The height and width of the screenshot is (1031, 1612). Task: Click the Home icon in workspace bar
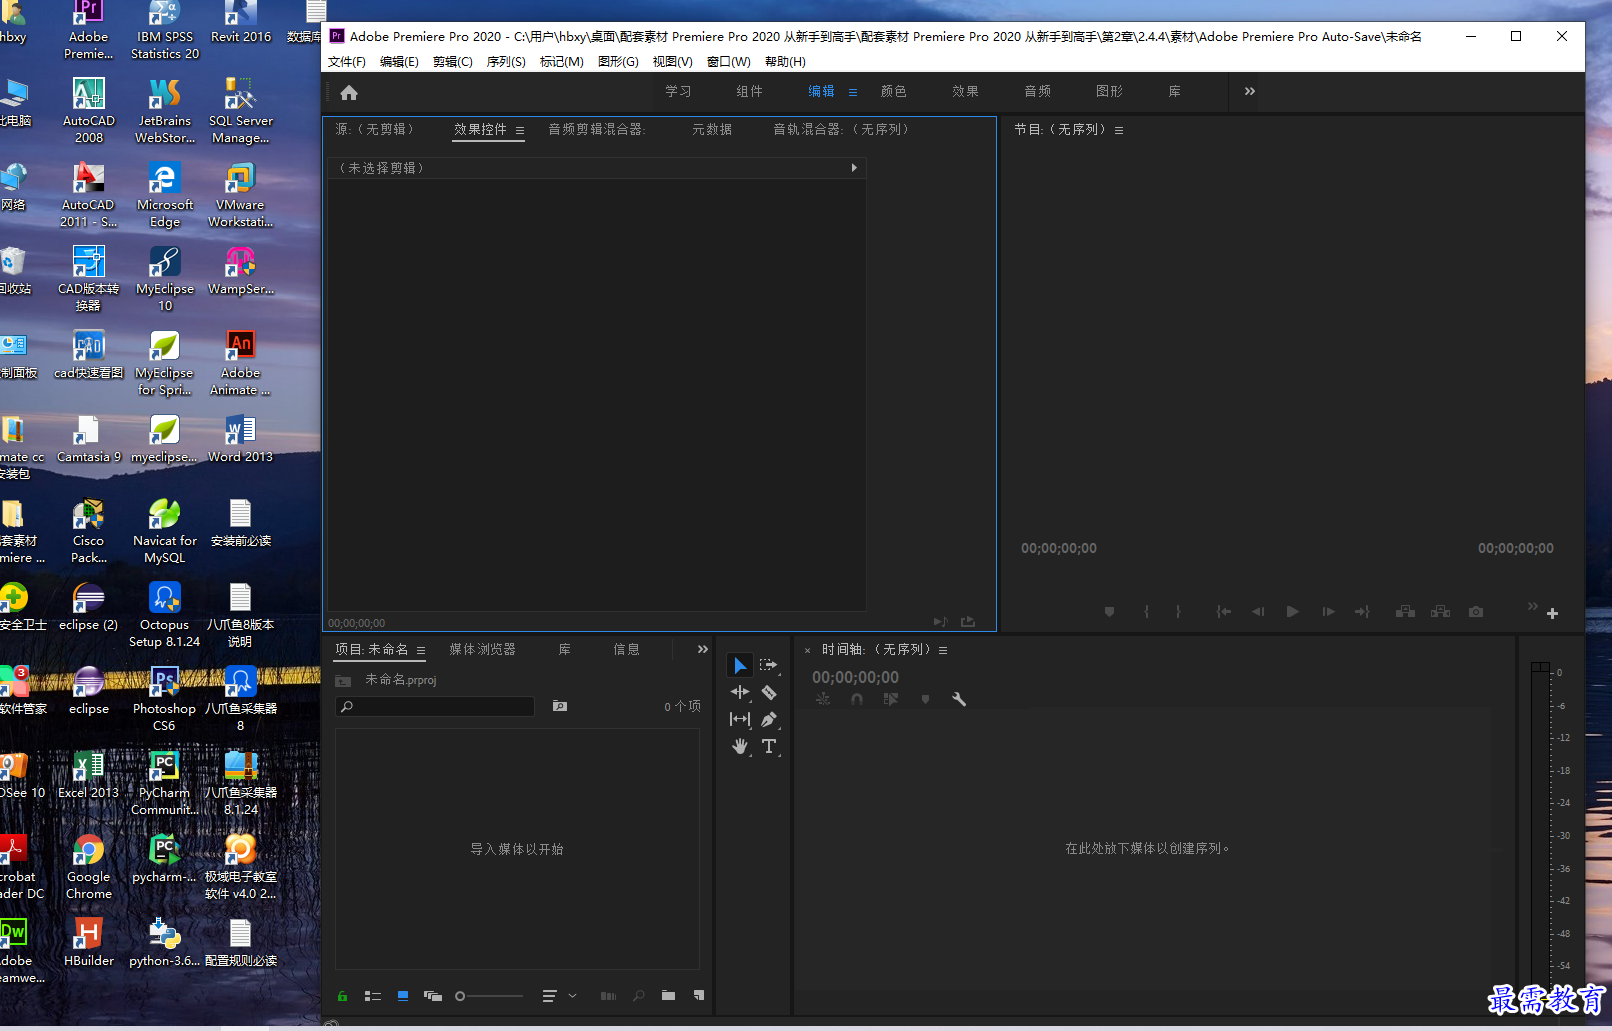pyautogui.click(x=349, y=93)
